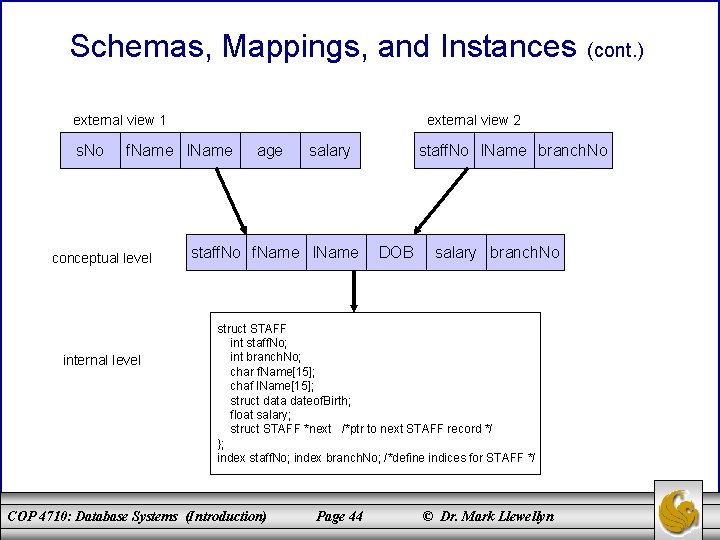Click the "age" cell in external view 1
The image size is (720, 540).
tap(270, 151)
